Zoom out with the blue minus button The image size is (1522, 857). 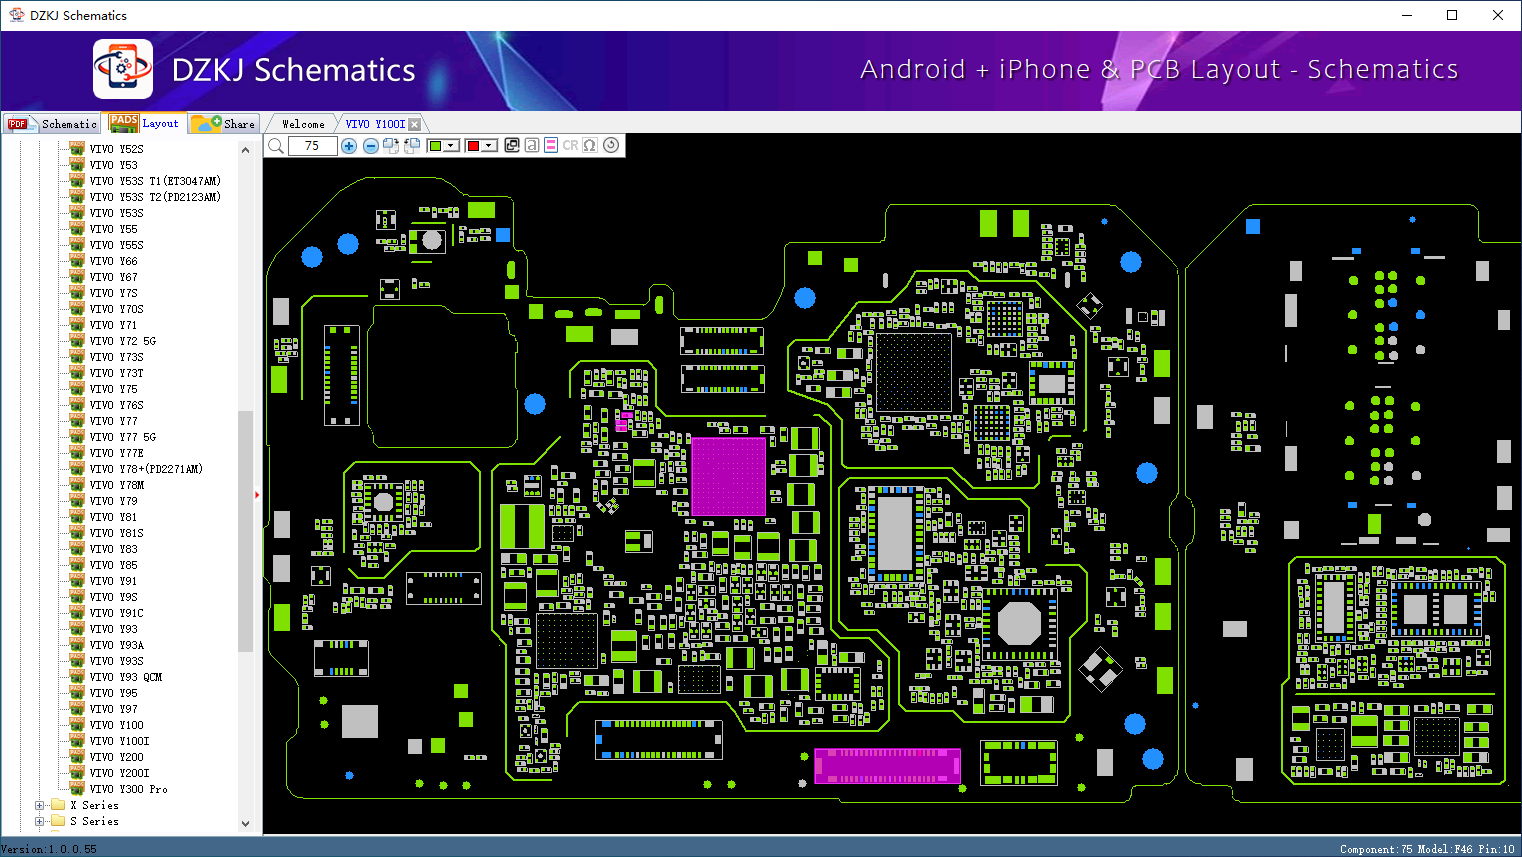[x=370, y=146]
